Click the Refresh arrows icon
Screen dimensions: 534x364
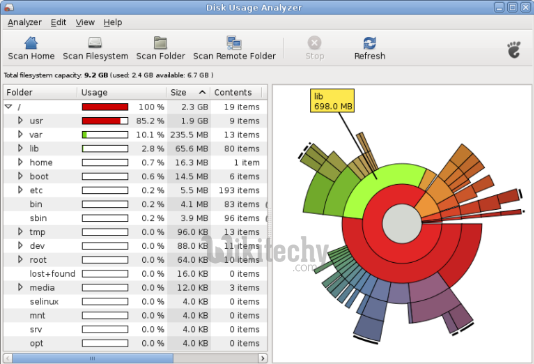tap(370, 43)
